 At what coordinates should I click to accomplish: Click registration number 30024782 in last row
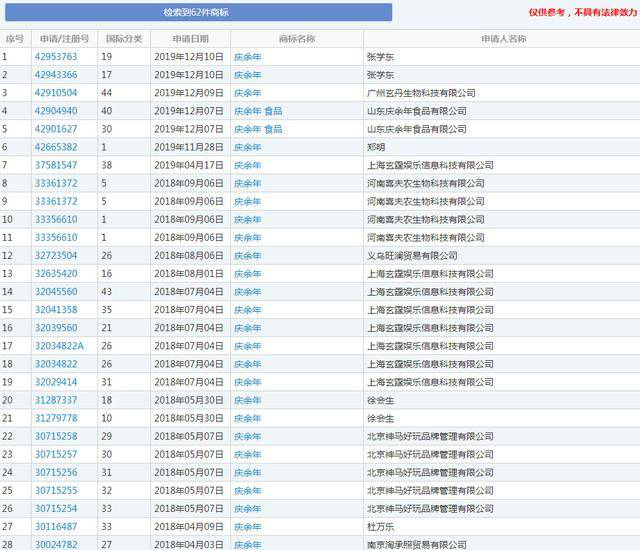(56, 544)
